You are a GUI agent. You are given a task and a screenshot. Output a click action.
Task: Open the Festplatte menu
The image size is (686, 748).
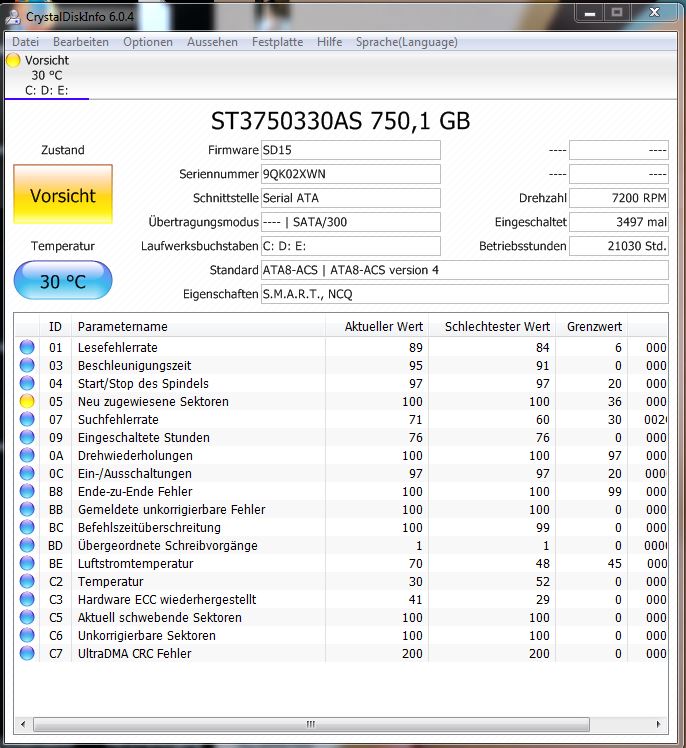tap(277, 42)
